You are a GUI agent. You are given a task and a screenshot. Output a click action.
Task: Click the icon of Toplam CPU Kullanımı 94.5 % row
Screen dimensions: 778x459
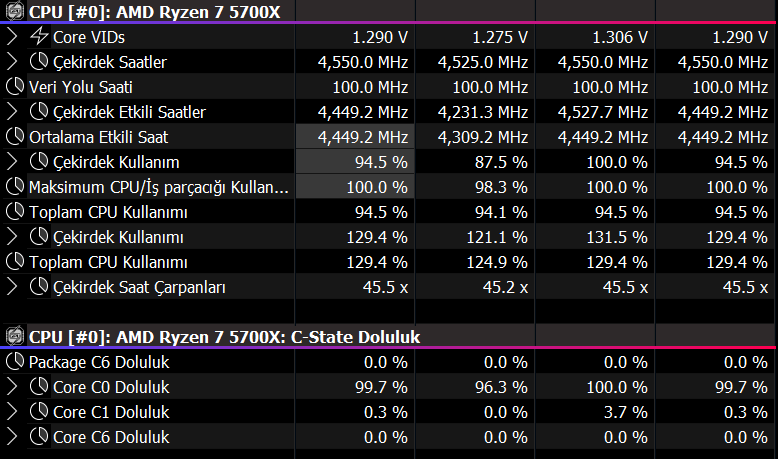[x=15, y=211]
